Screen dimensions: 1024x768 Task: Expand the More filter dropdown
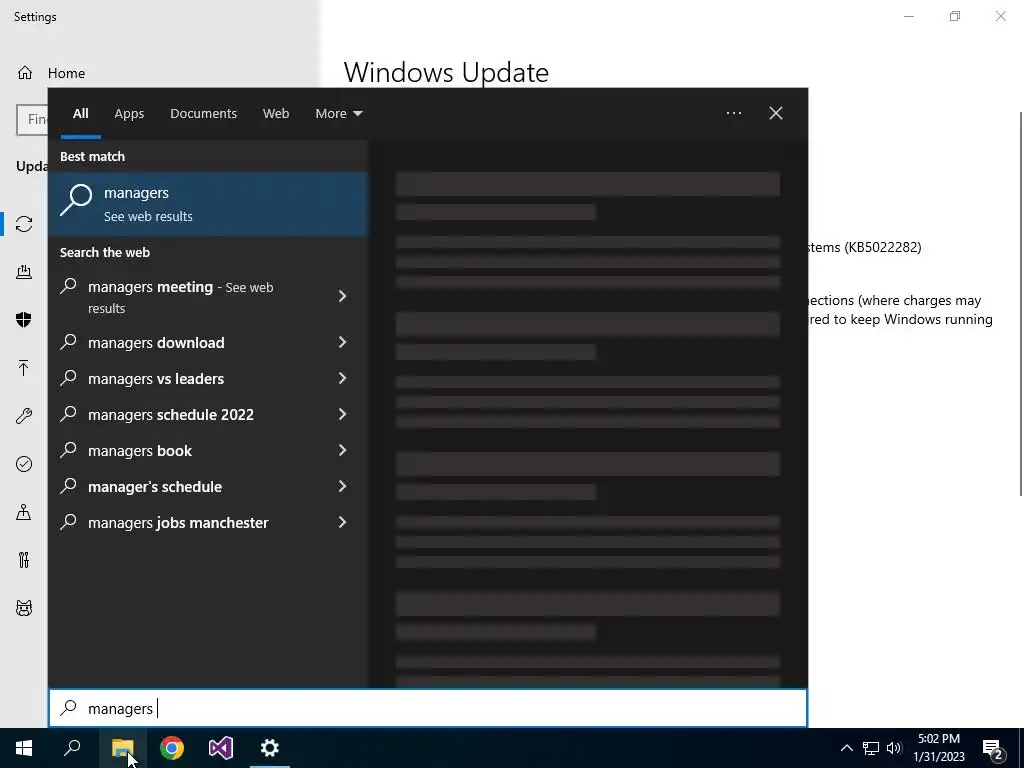point(338,114)
